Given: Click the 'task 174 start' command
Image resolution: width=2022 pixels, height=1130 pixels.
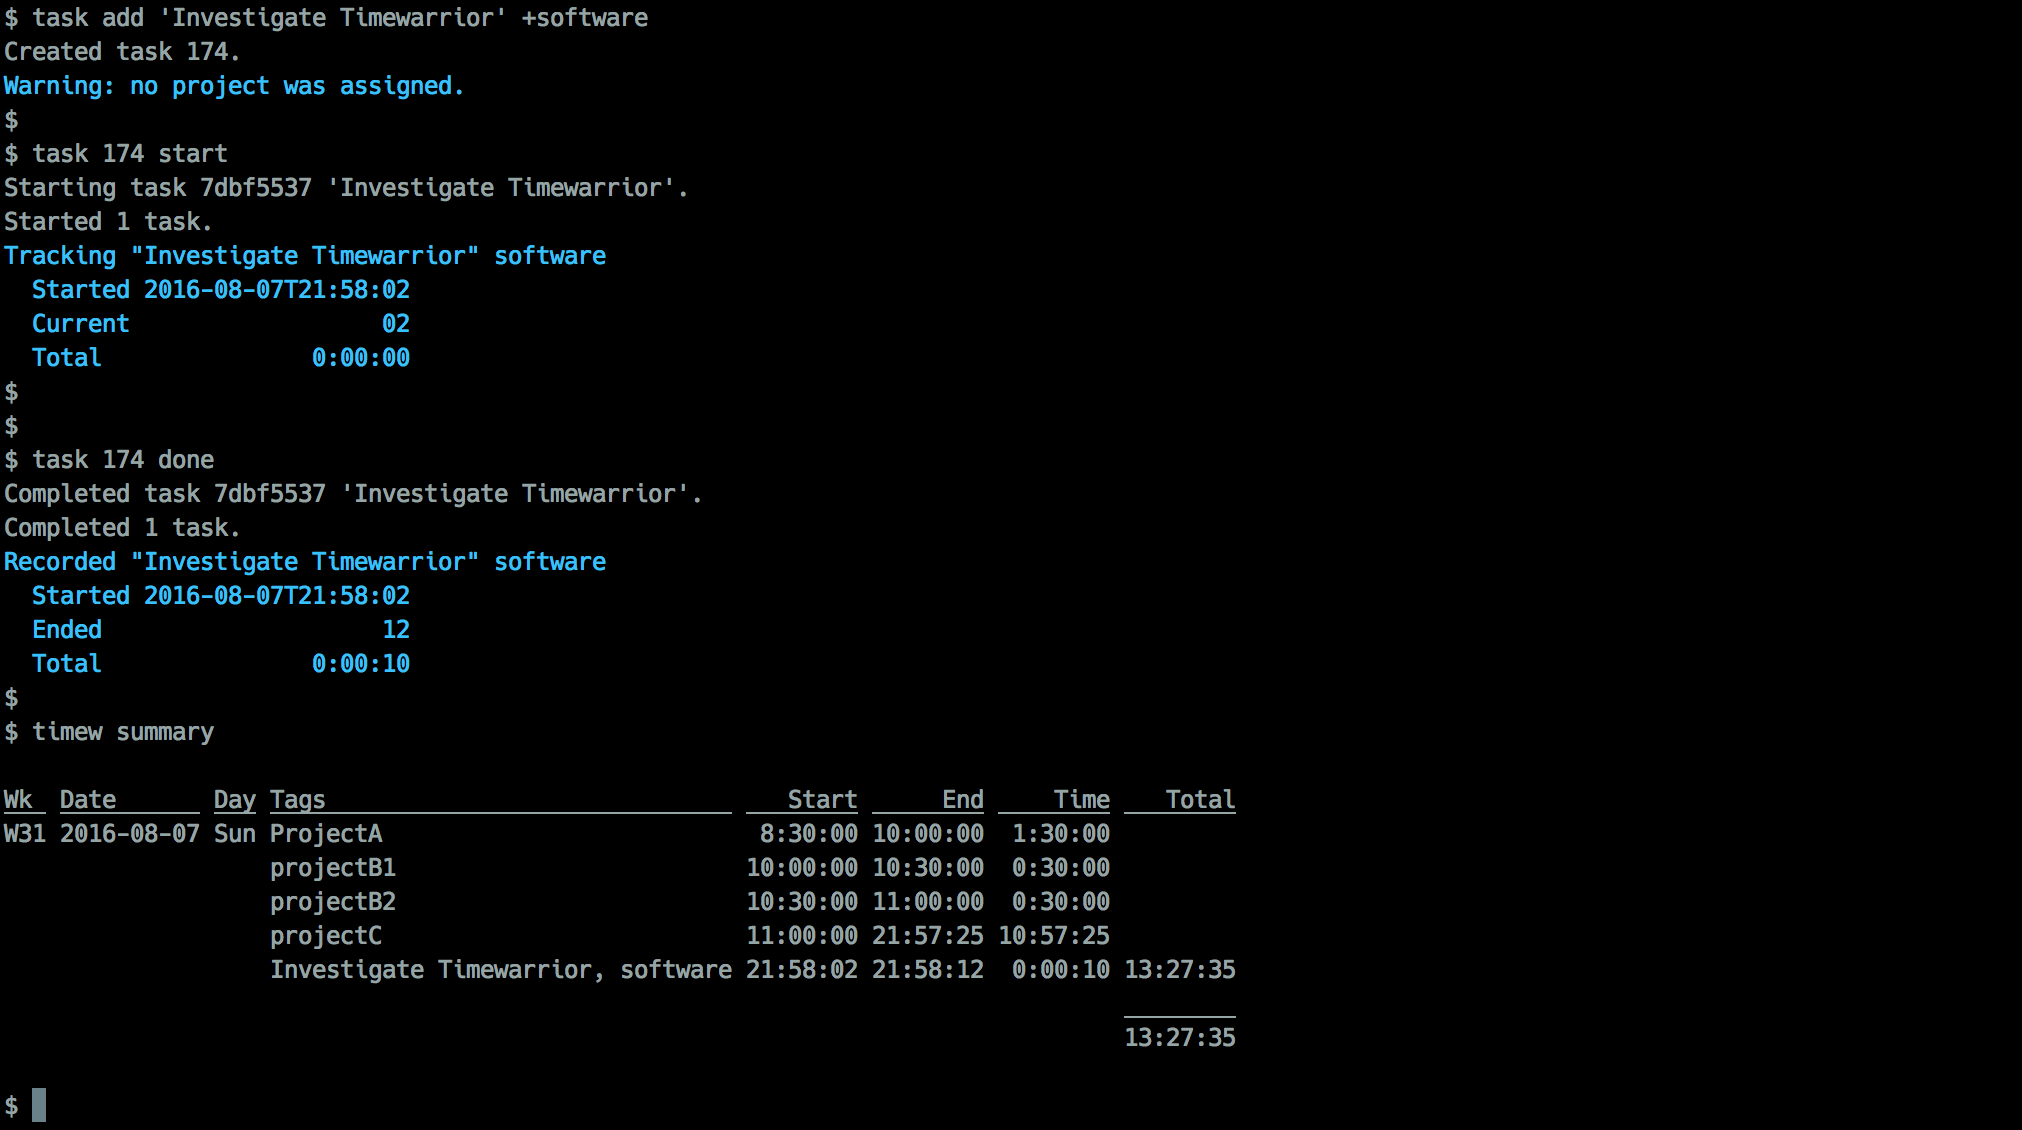Looking at the screenshot, I should 130,154.
